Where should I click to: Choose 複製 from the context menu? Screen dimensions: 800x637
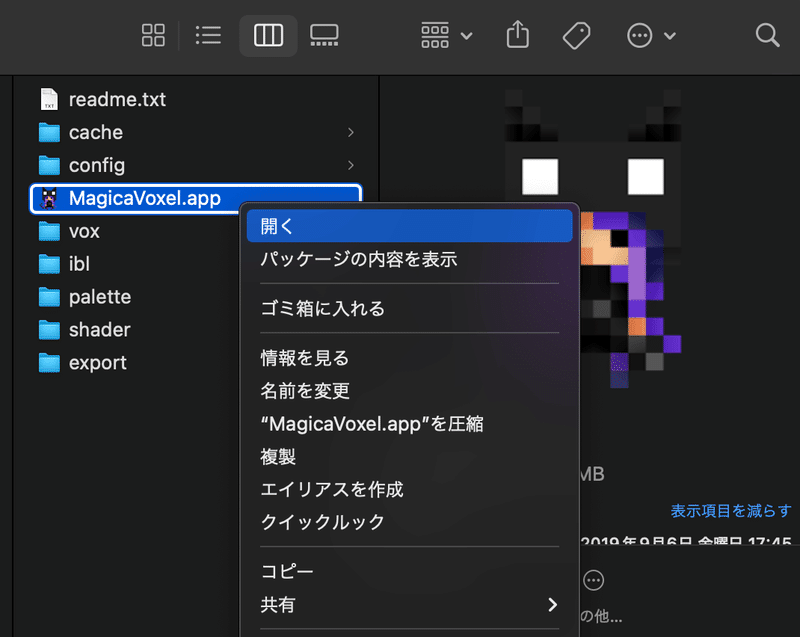409,456
